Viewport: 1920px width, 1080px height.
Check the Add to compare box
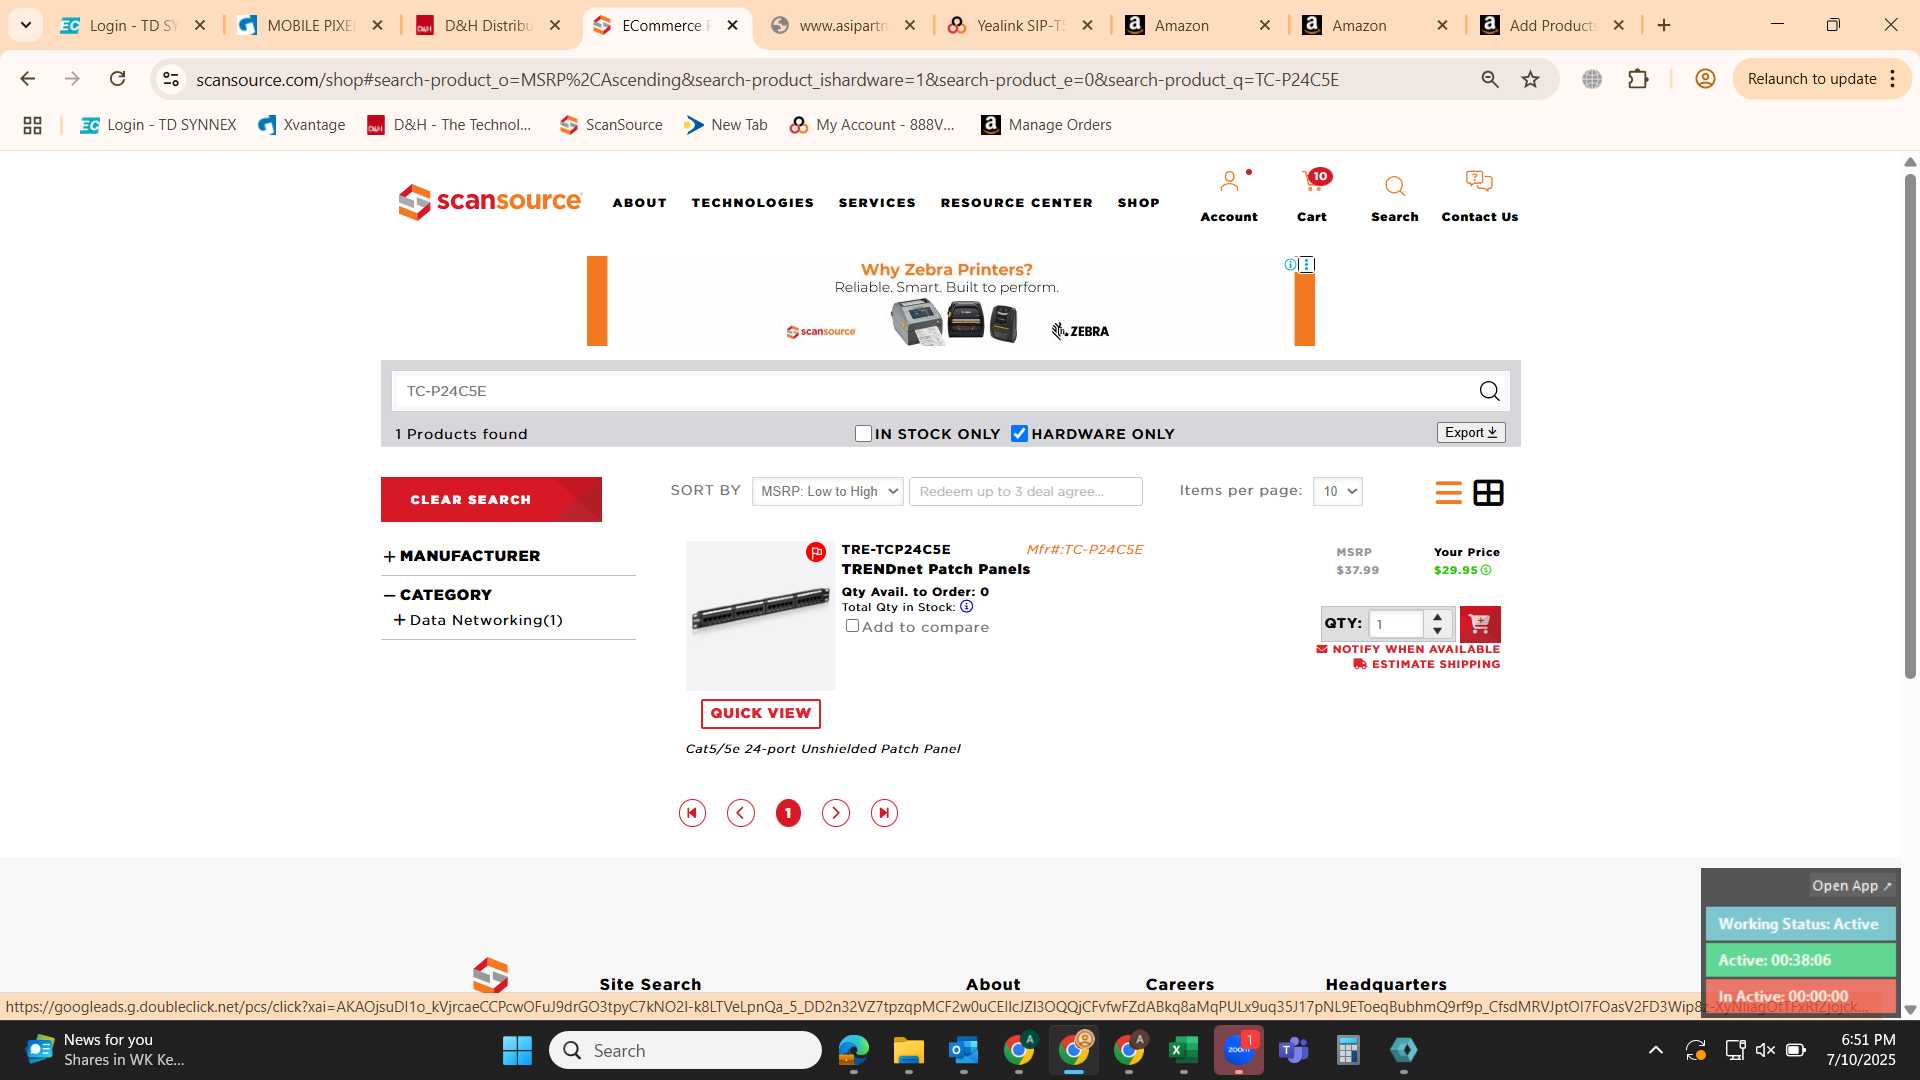852,626
